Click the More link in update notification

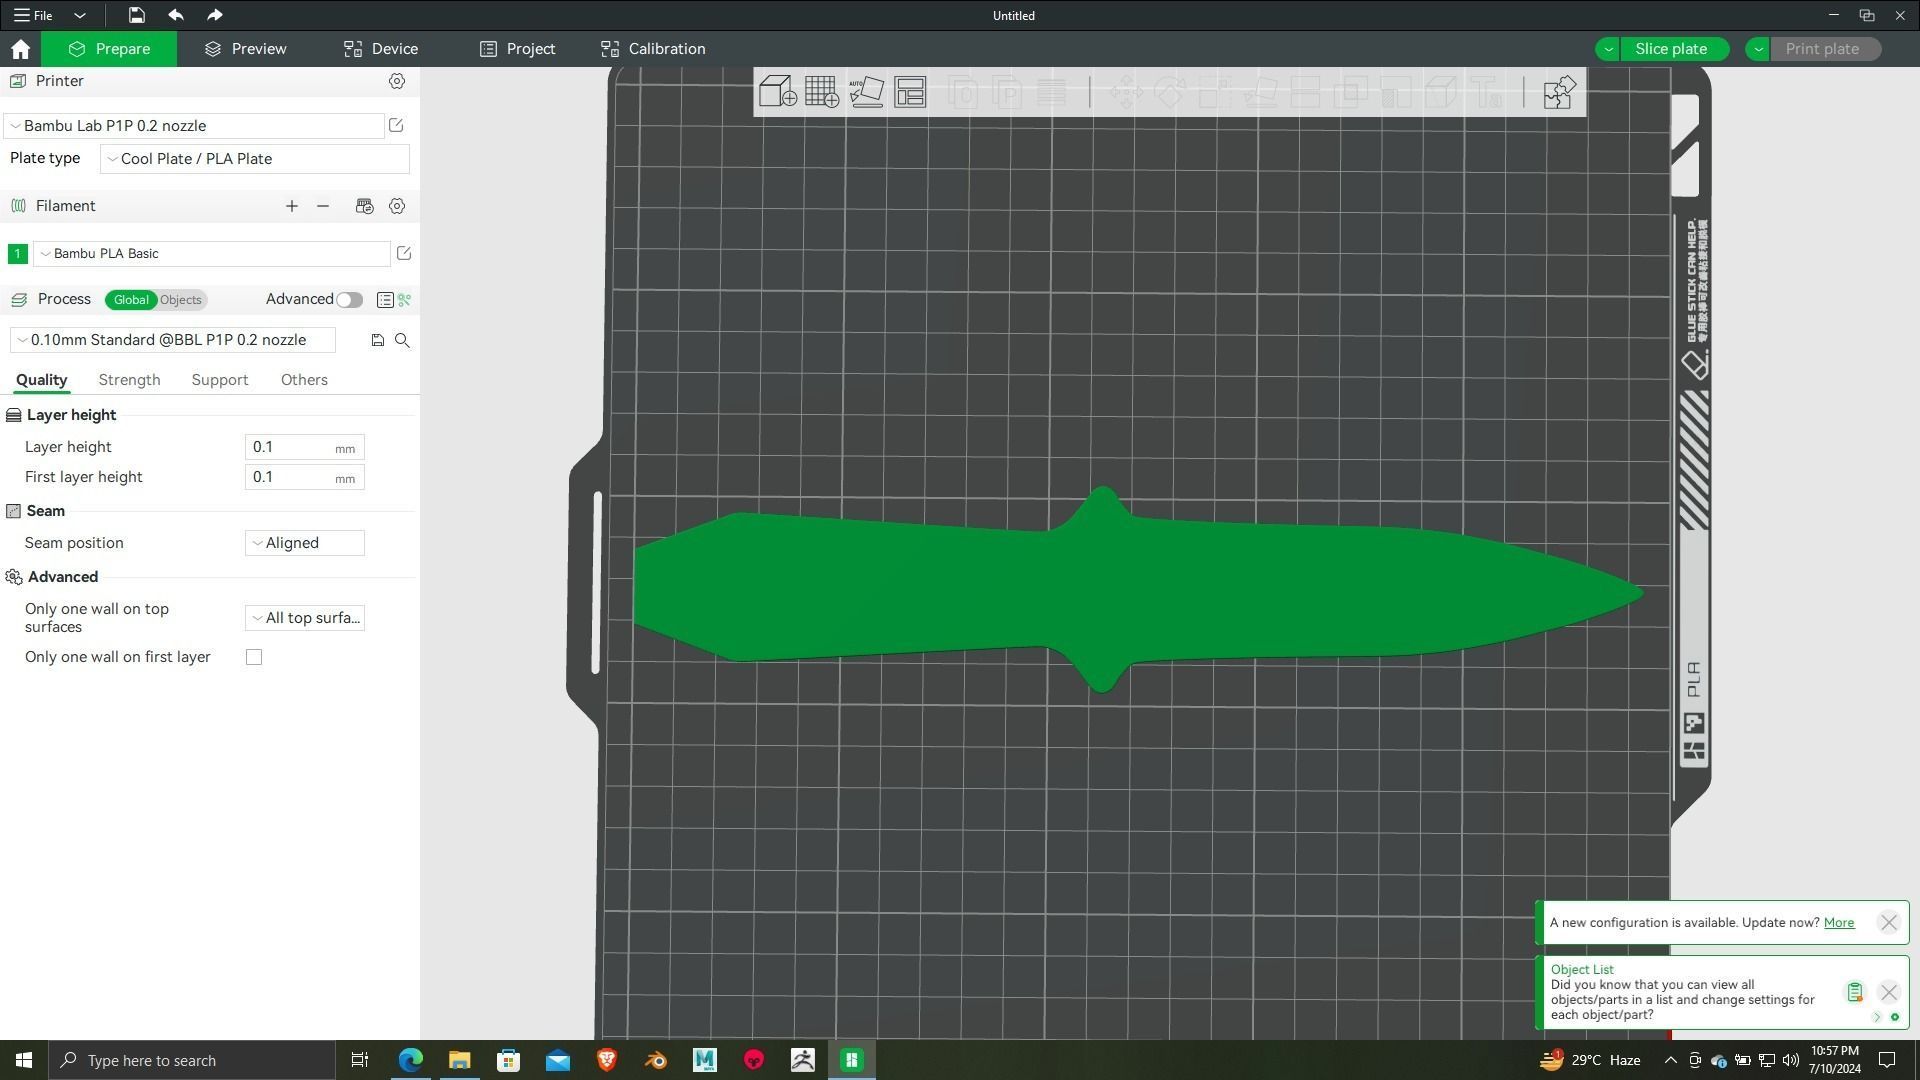tap(1838, 923)
